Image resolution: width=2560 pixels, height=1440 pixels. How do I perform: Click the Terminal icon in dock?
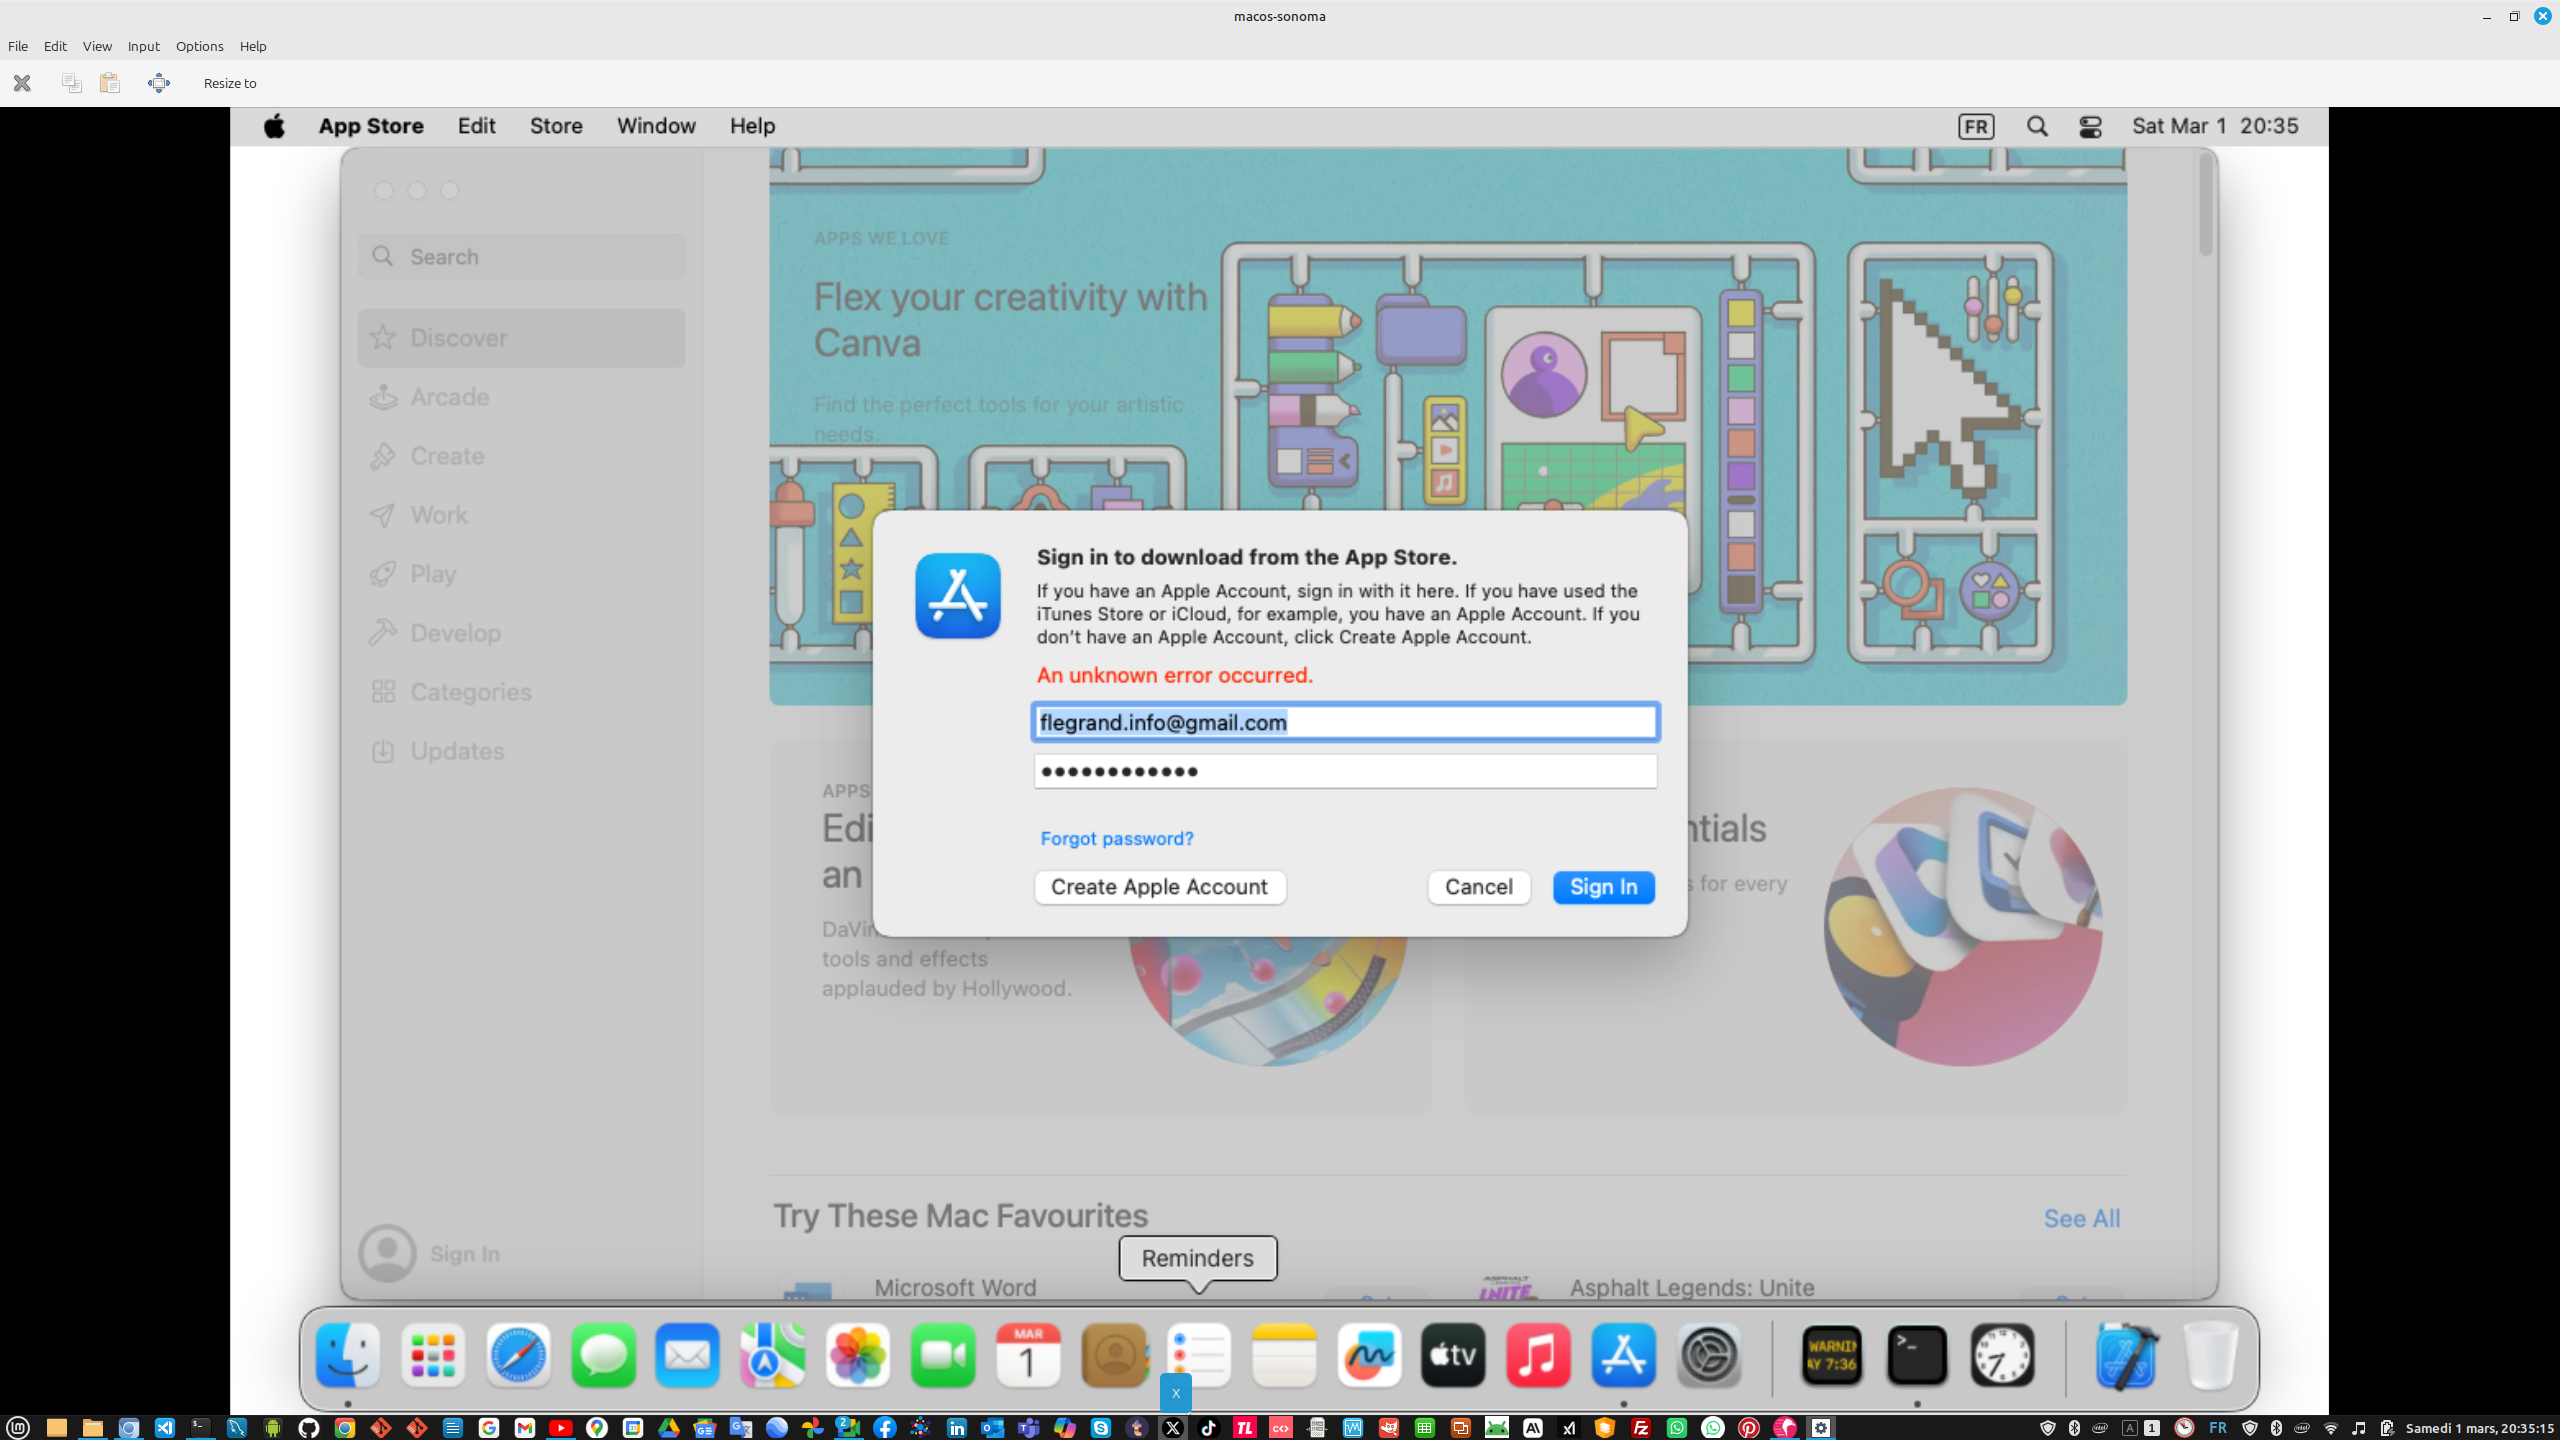1916,1356
